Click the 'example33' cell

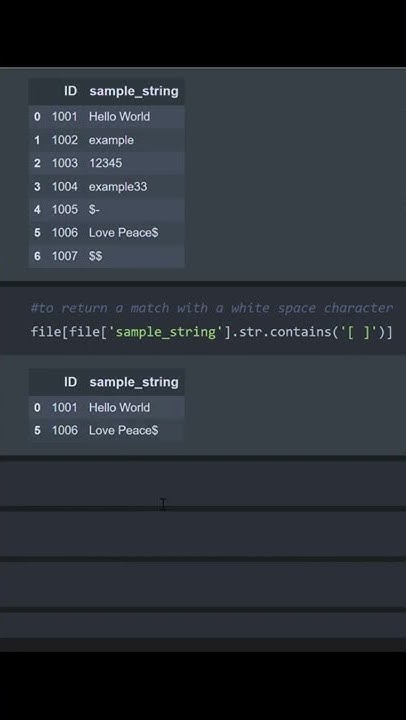coord(118,186)
